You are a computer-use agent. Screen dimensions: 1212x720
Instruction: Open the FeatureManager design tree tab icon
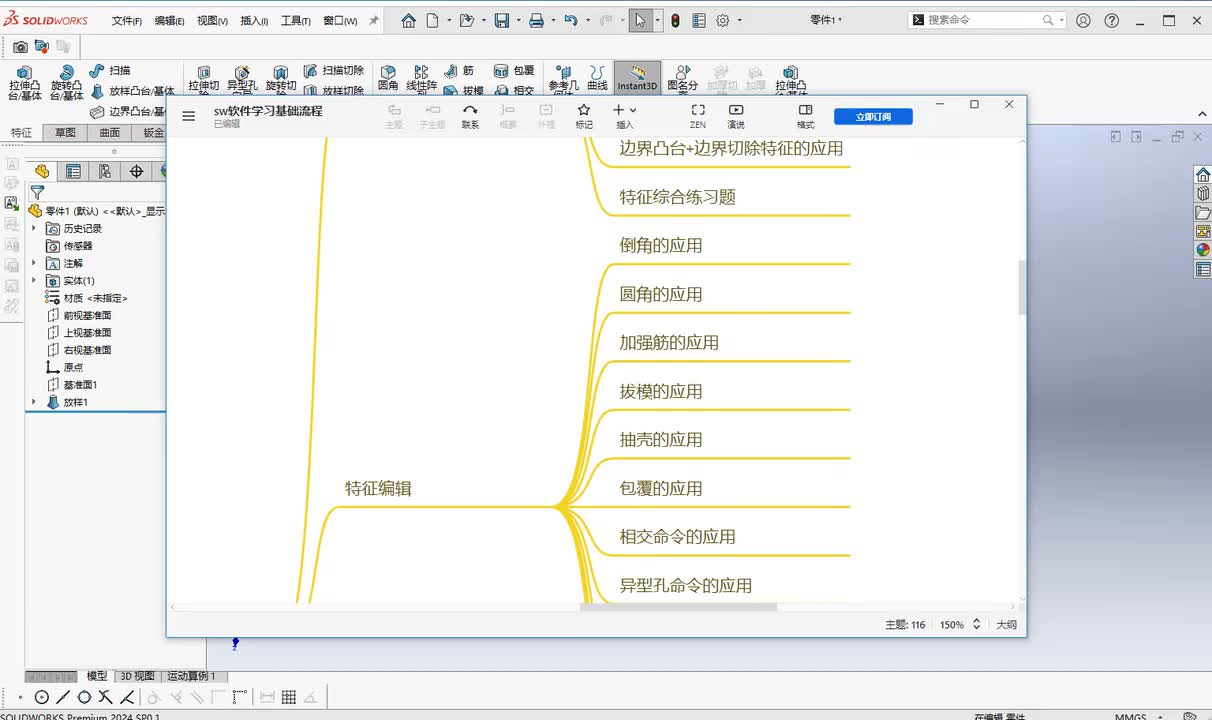[x=42, y=171]
